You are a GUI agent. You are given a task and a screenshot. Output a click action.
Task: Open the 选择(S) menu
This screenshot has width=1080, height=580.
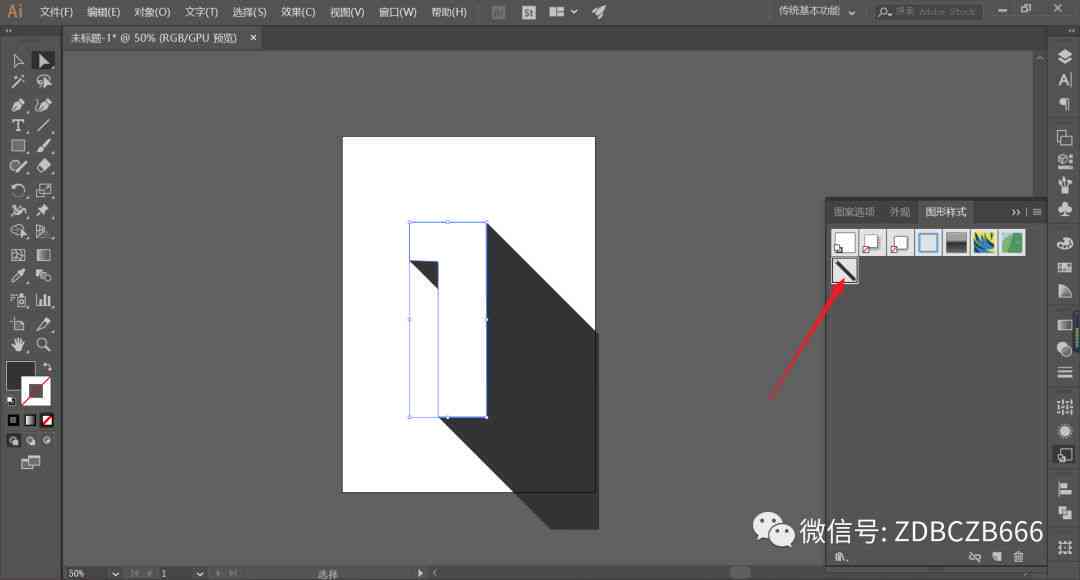(x=249, y=12)
